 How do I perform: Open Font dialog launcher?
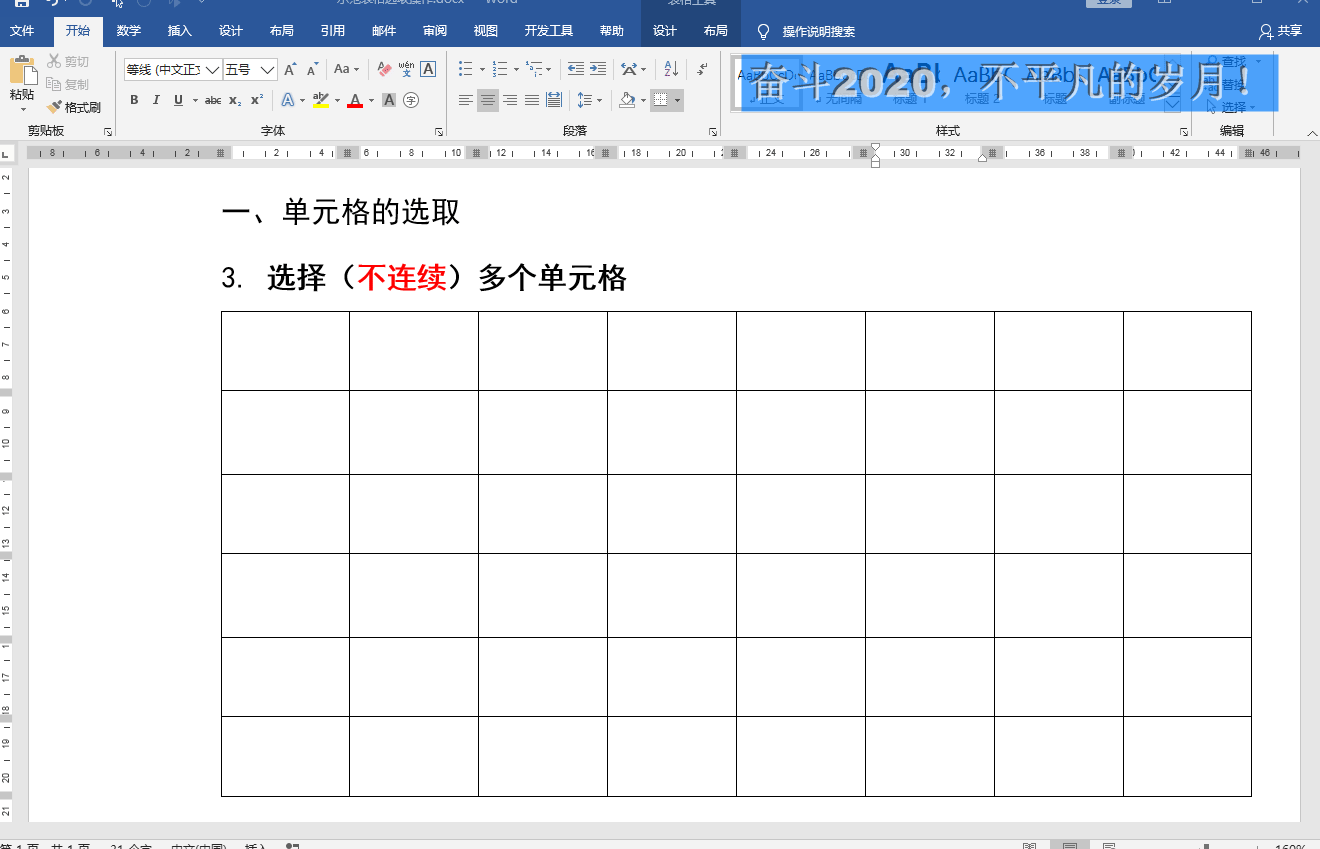click(x=439, y=132)
